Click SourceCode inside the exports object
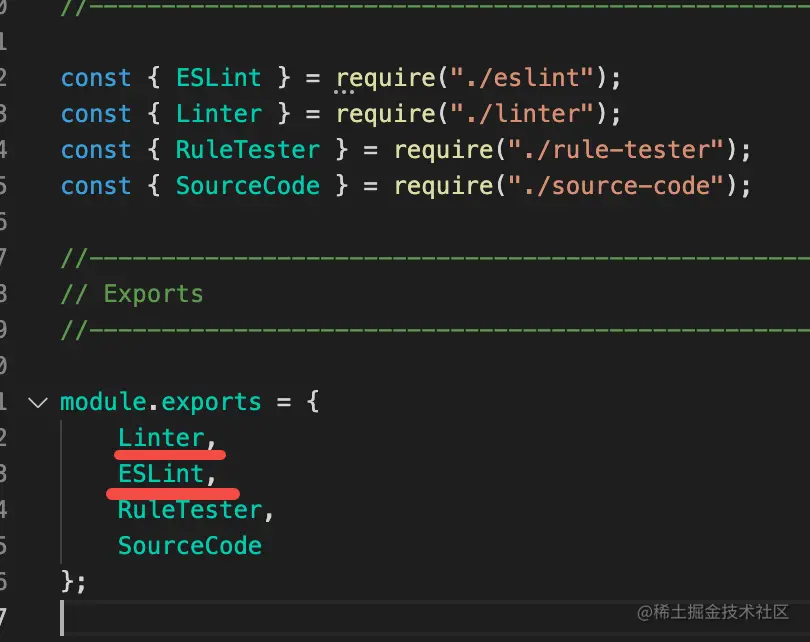 pyautogui.click(x=189, y=546)
